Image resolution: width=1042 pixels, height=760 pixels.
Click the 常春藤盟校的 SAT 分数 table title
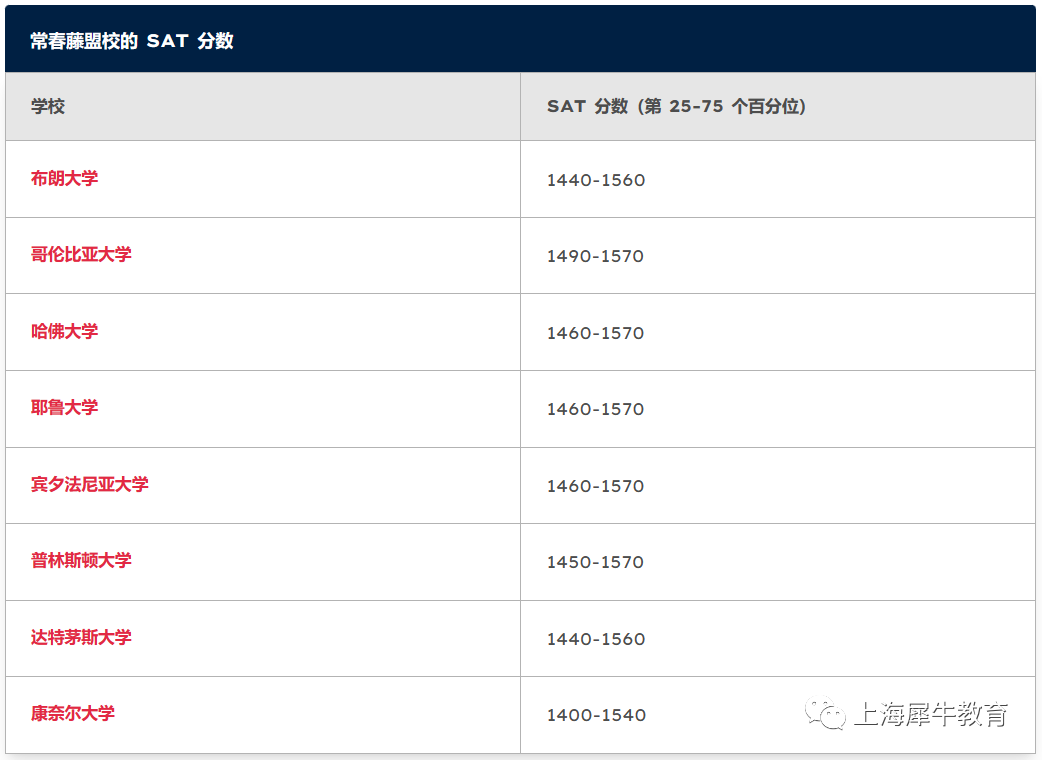[x=132, y=41]
